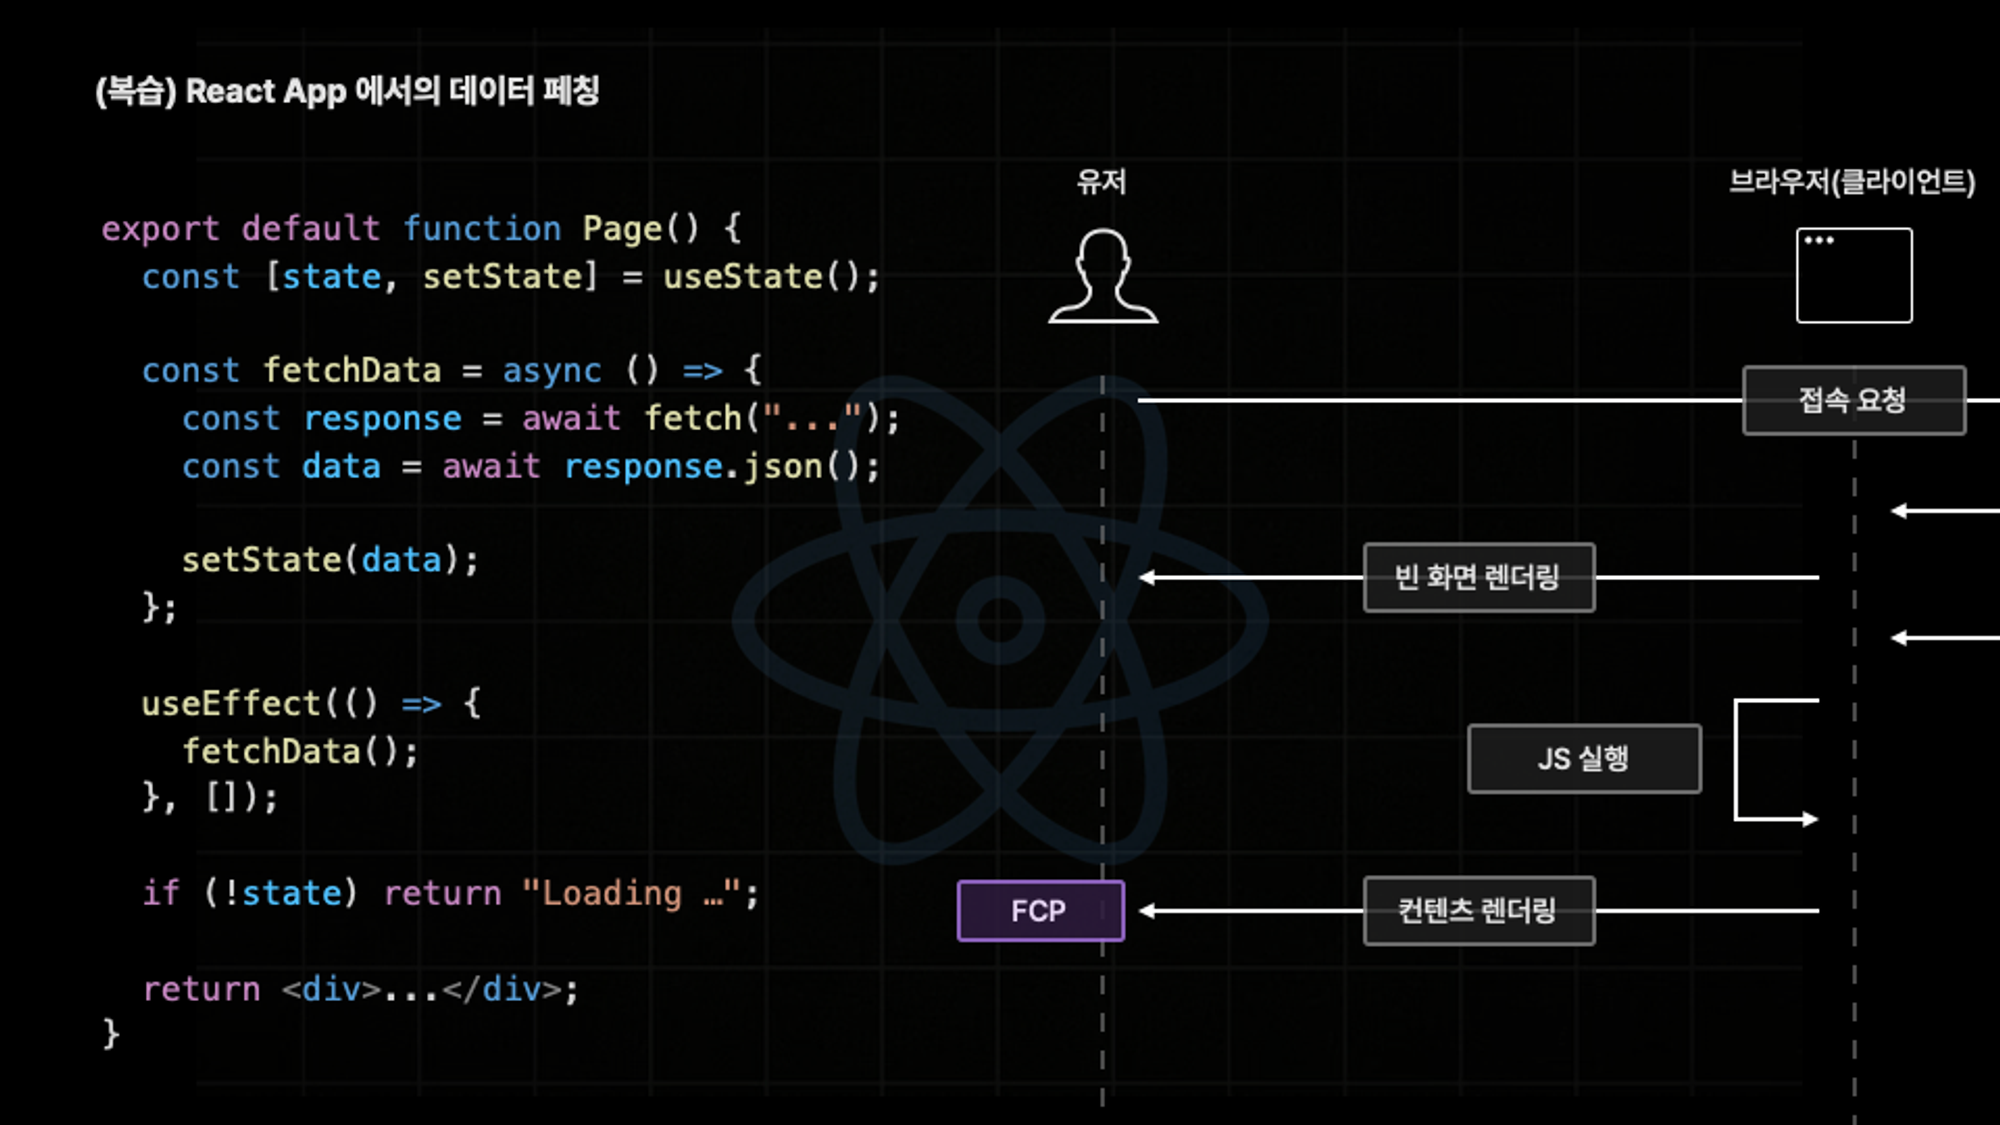Click the "Loading …" string literal
Image resolution: width=2000 pixels, height=1125 pixels.
631,893
